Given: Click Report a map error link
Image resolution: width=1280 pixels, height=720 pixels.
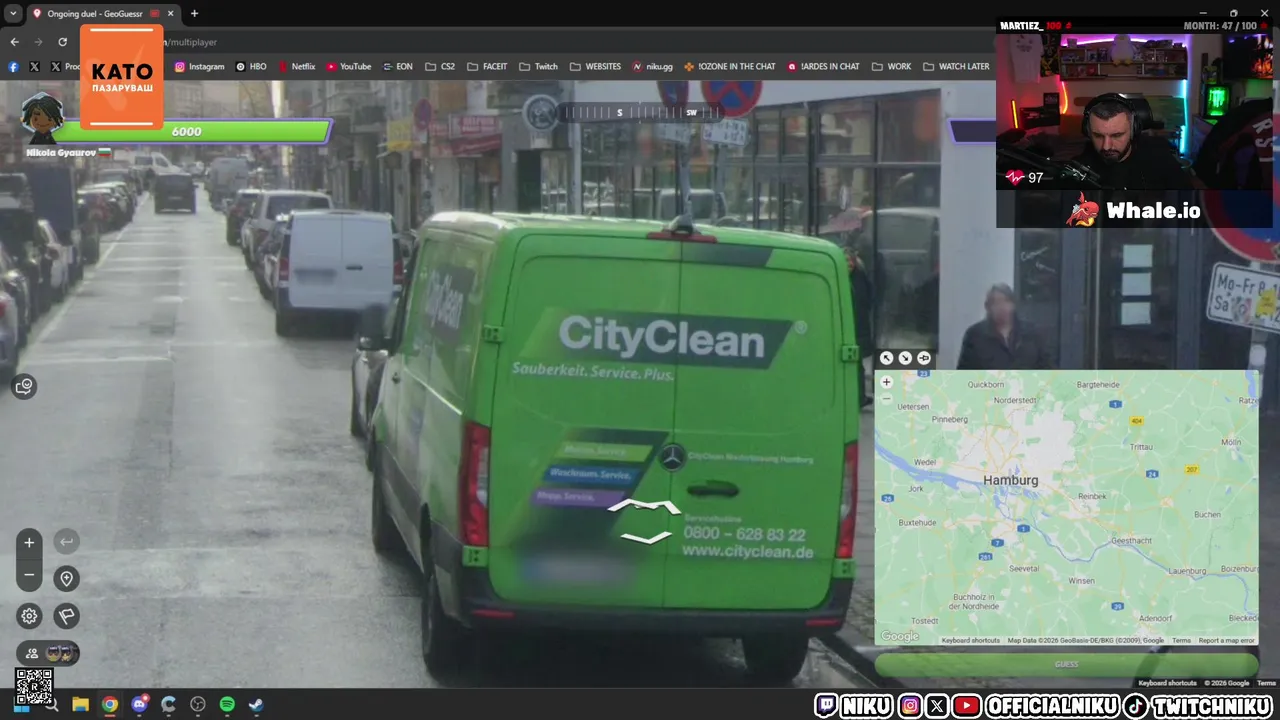Looking at the screenshot, I should pos(1226,640).
